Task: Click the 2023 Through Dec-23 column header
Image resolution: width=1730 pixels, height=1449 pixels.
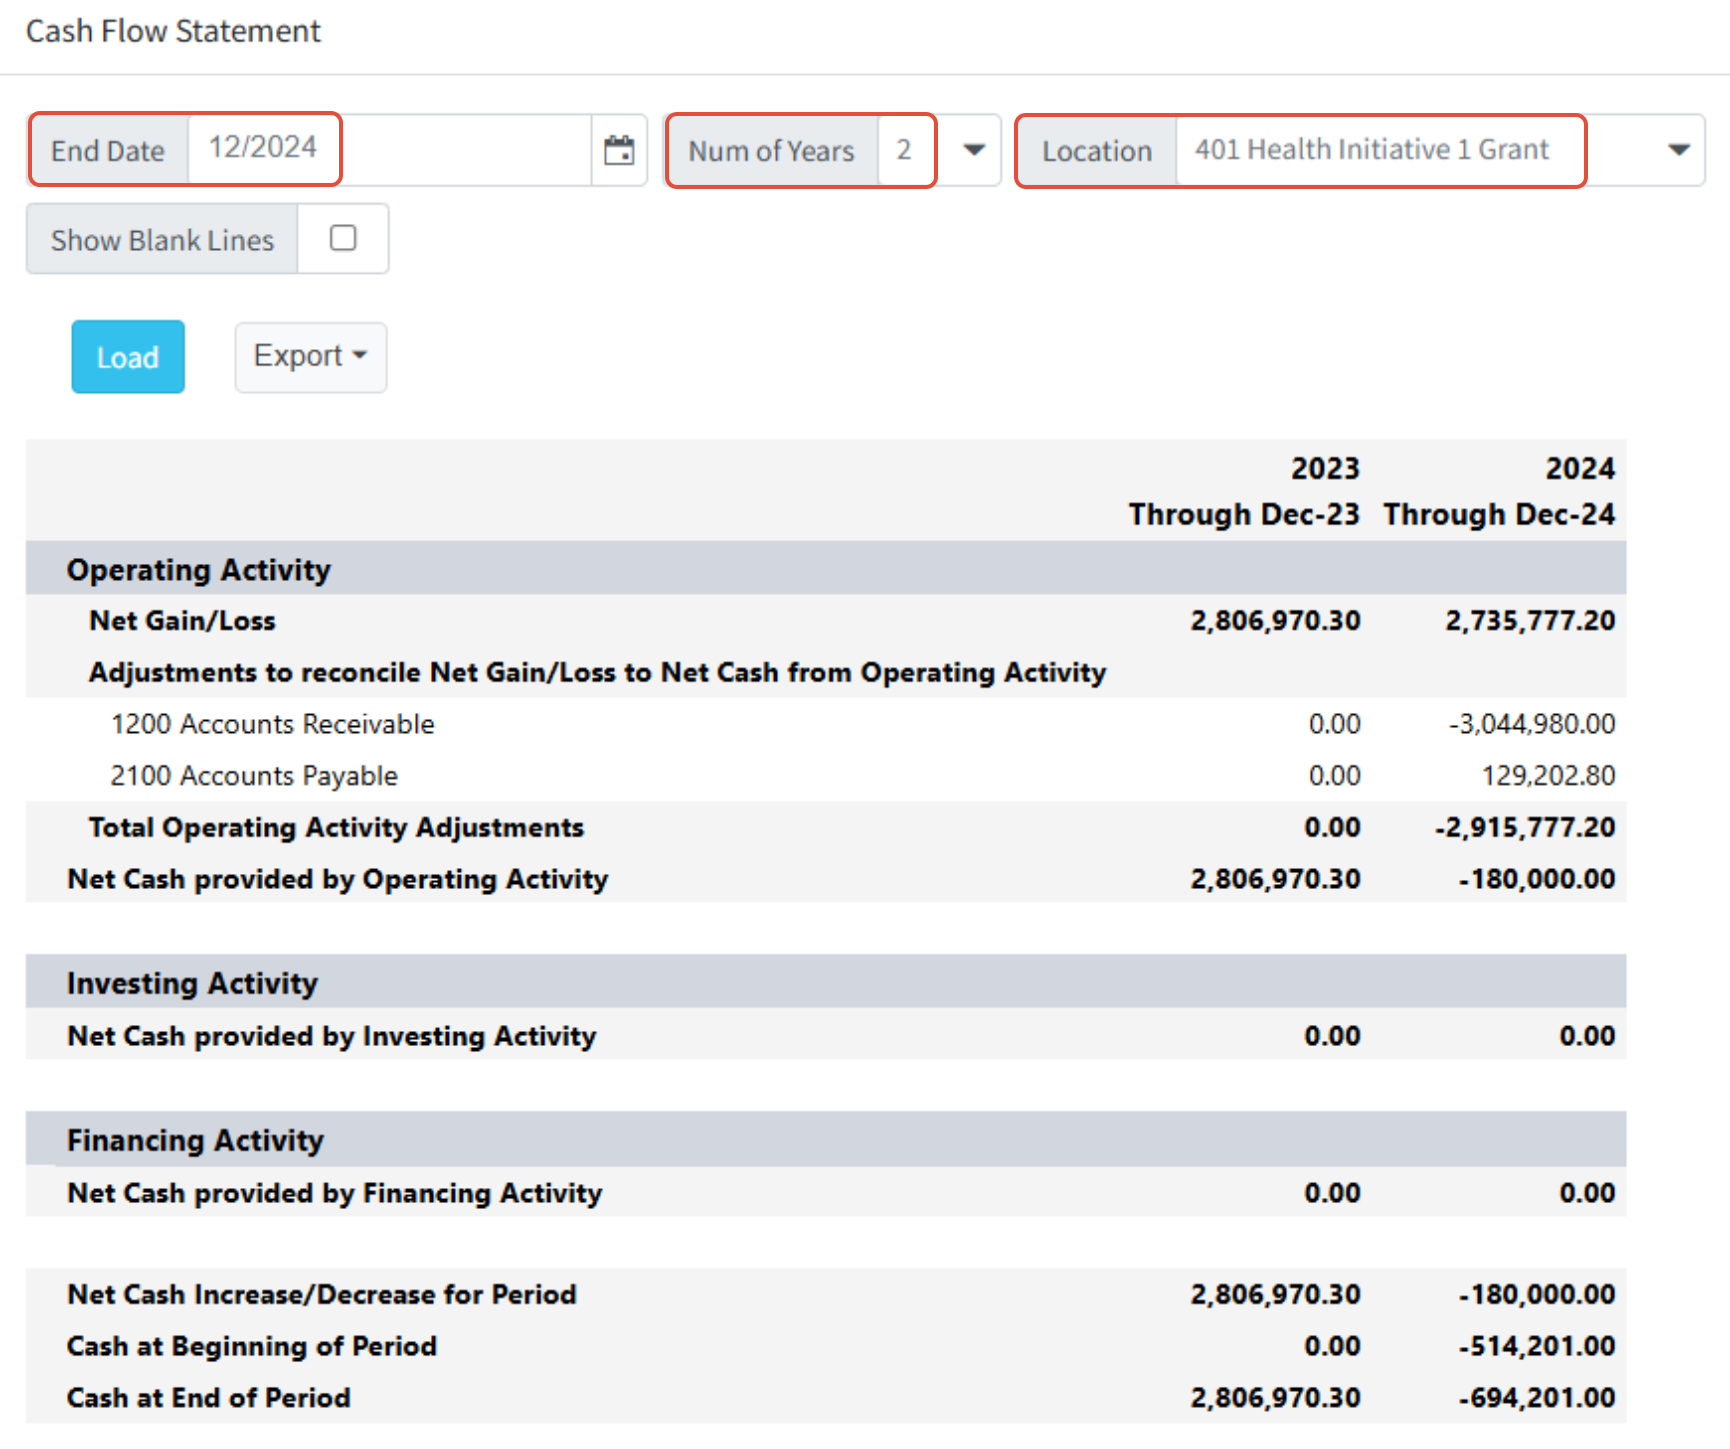Action: pos(1245,491)
